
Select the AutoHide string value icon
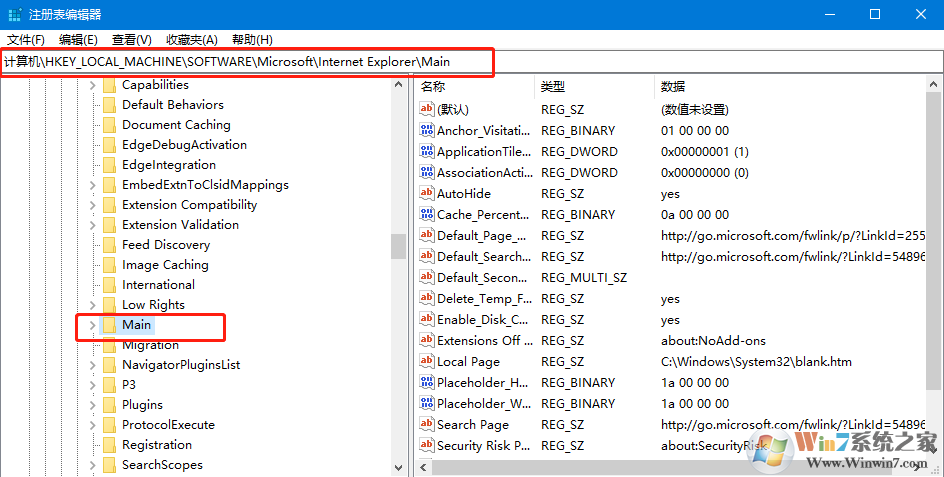pos(427,194)
